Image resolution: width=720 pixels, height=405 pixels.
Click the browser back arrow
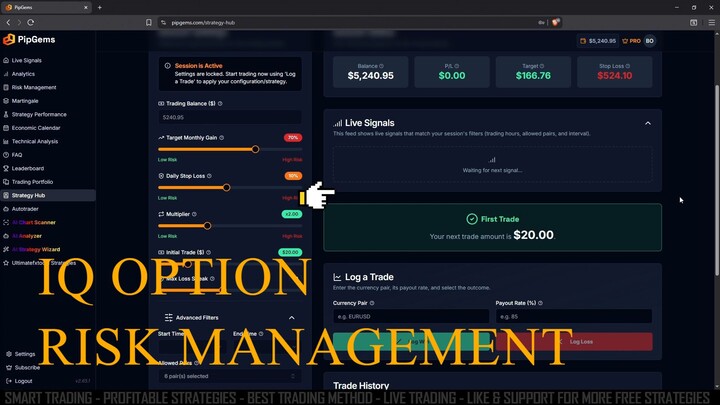point(8,22)
